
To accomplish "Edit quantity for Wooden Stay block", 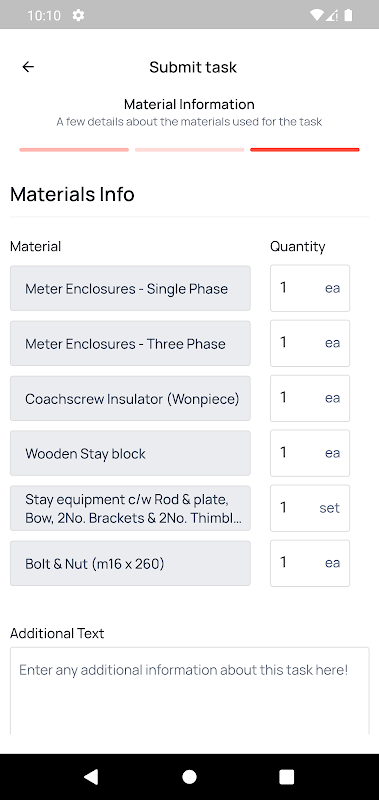I will [x=310, y=453].
